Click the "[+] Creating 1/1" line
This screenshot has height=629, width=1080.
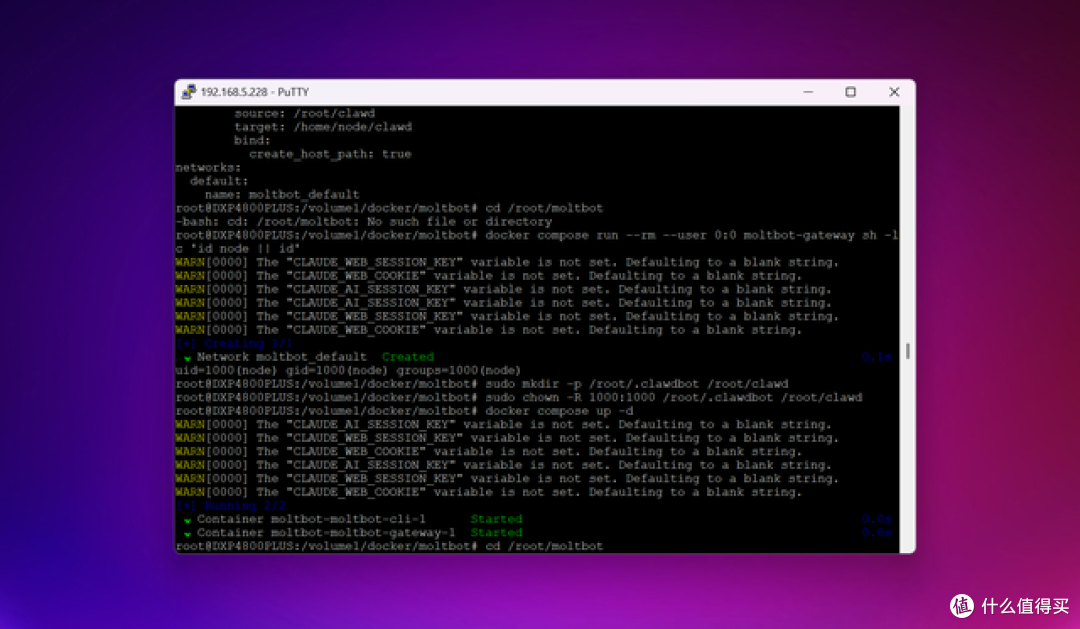(x=234, y=343)
